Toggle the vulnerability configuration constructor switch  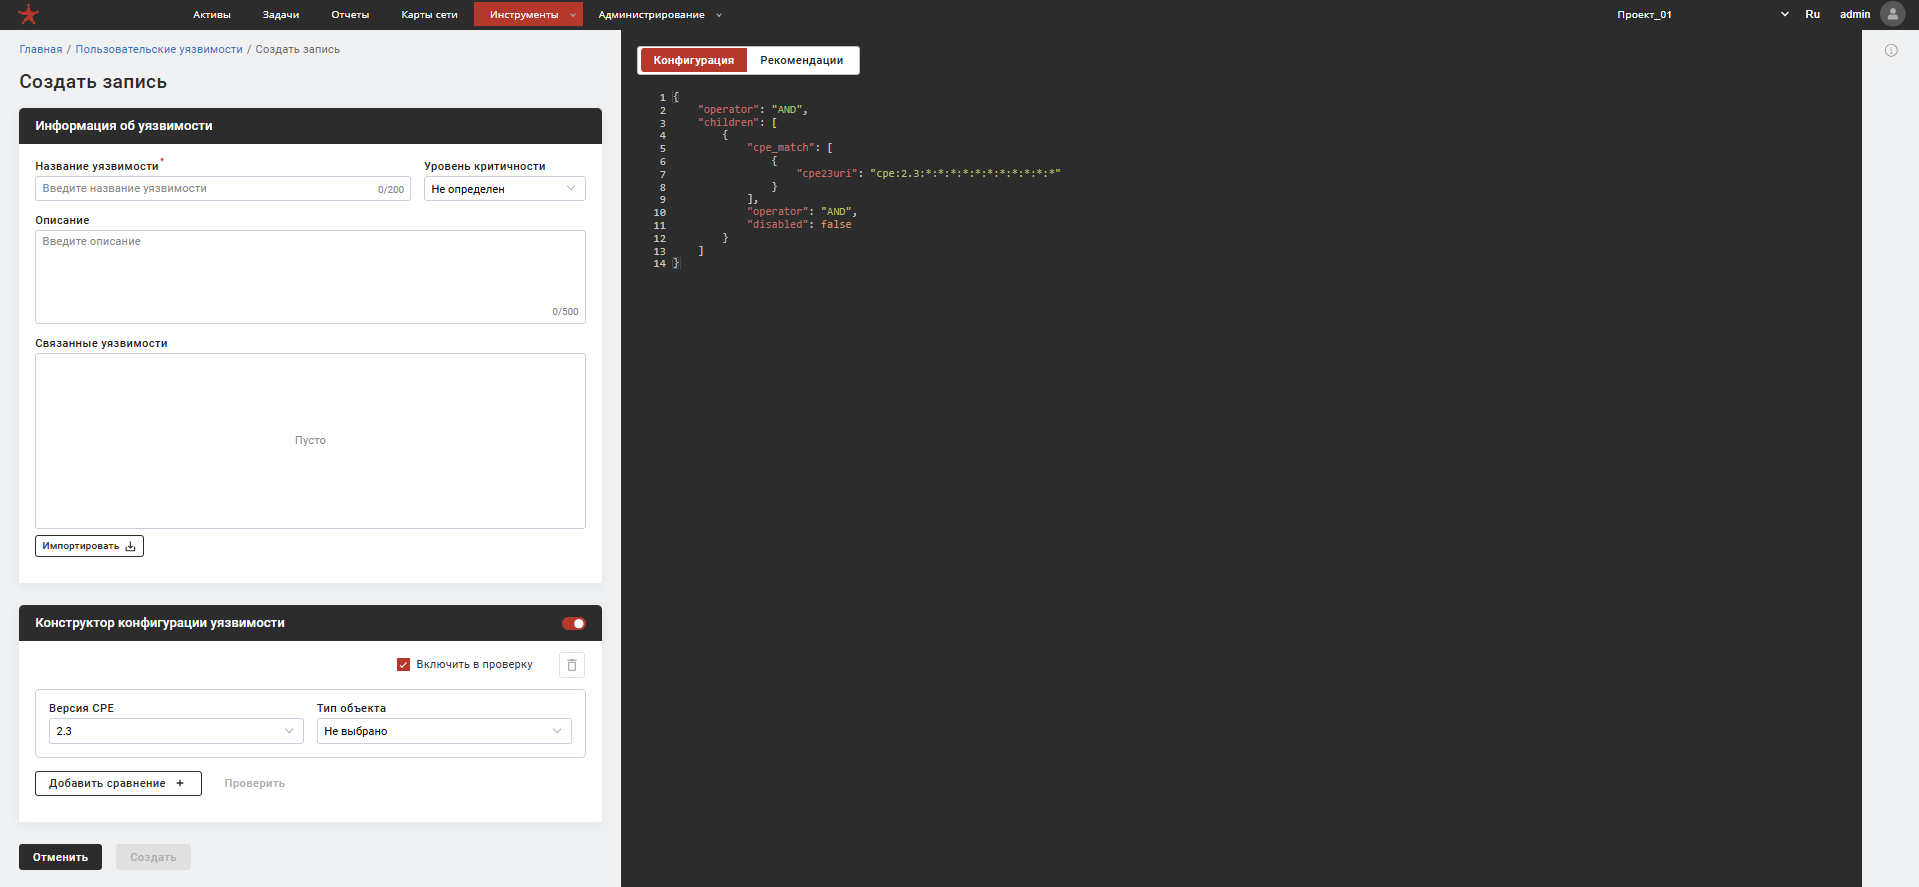point(574,623)
